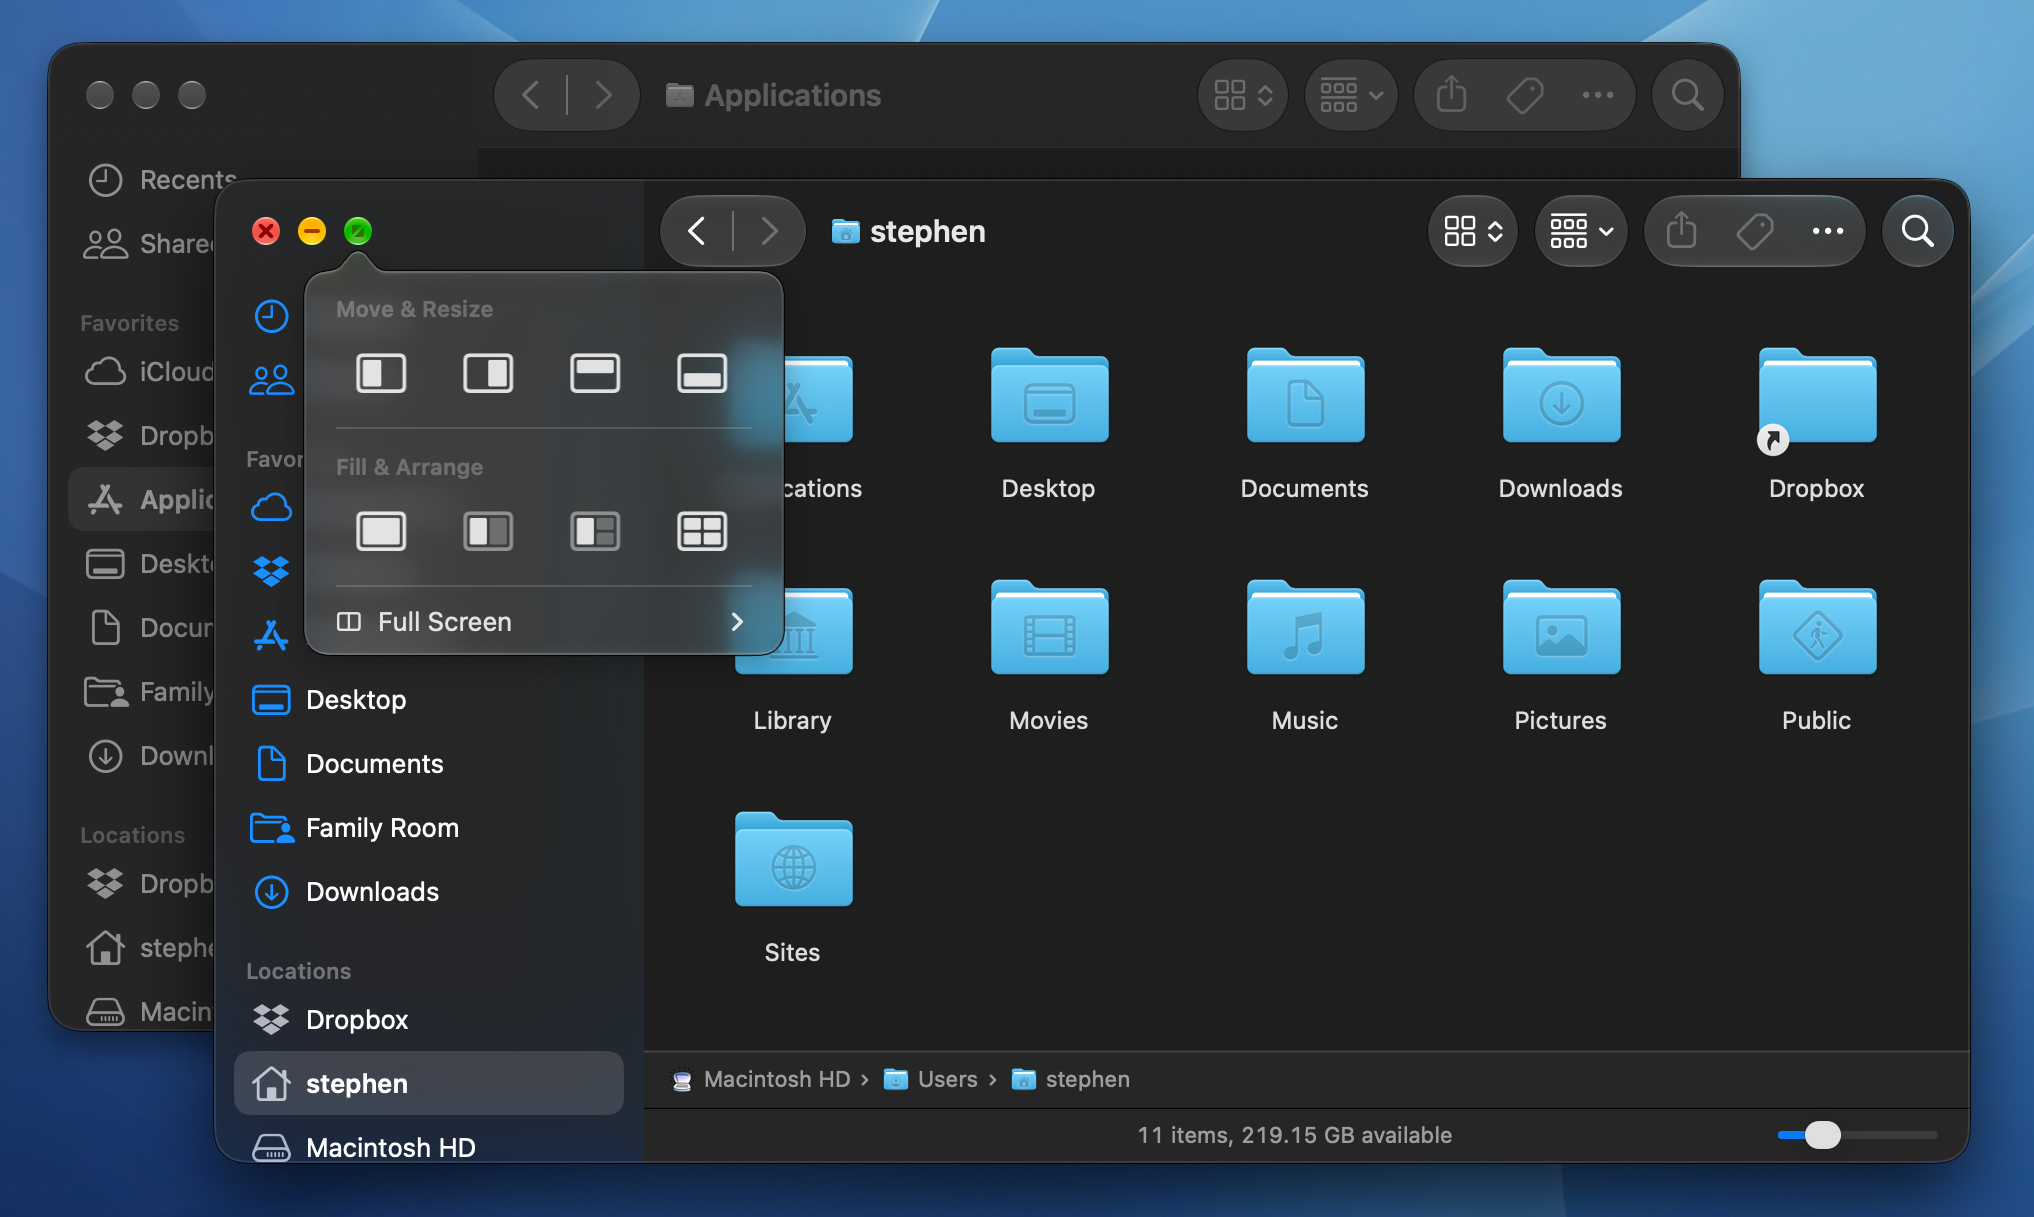Open group-by dropdown in Applications window
2034x1217 pixels.
pos(1351,95)
